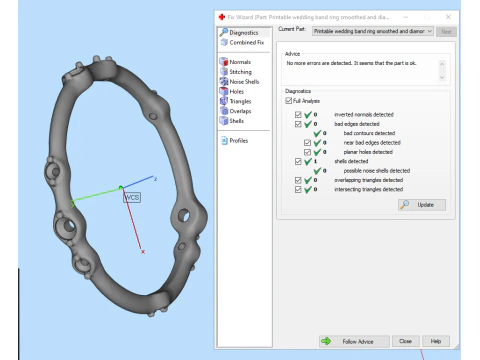Viewport: 480px width, 360px height.
Task: Click the Update button
Action: 422,205
